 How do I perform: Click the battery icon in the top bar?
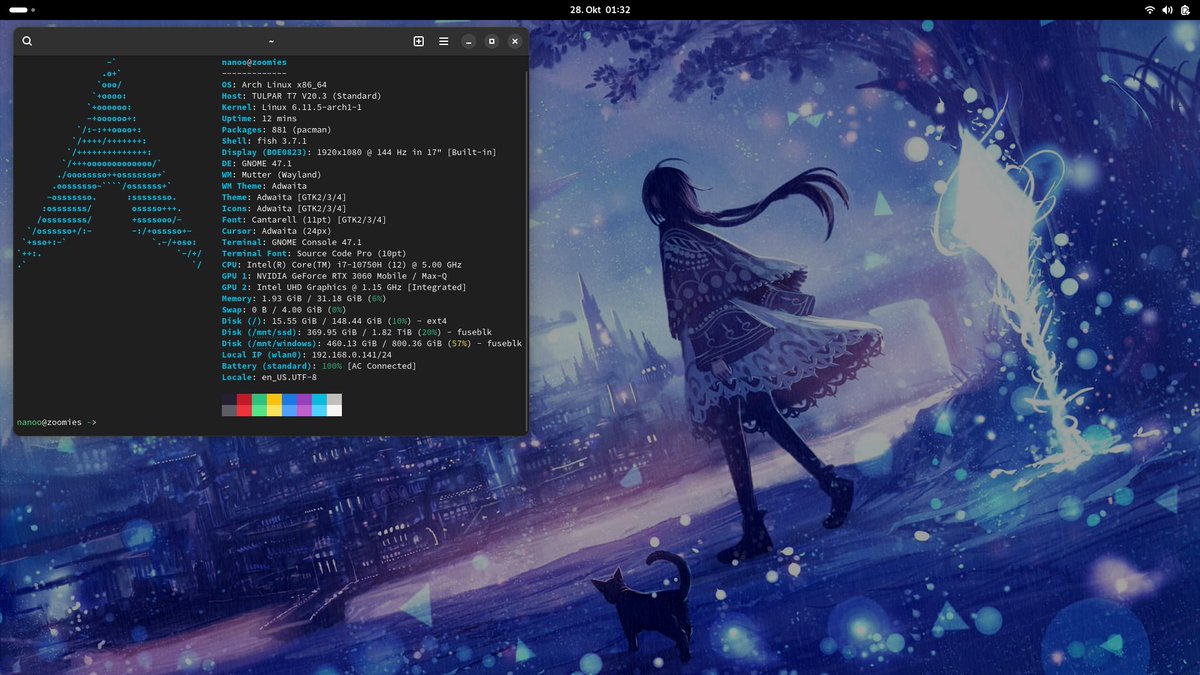tap(1185, 9)
